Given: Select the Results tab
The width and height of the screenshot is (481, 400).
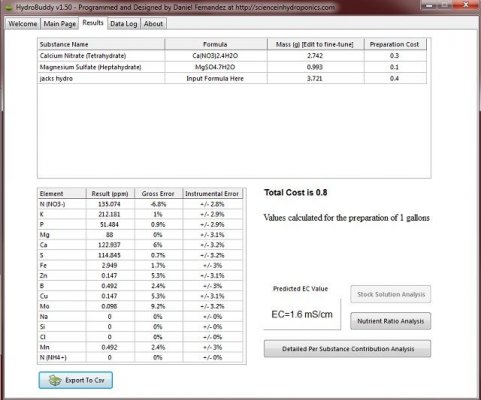Looking at the screenshot, I should pos(93,23).
